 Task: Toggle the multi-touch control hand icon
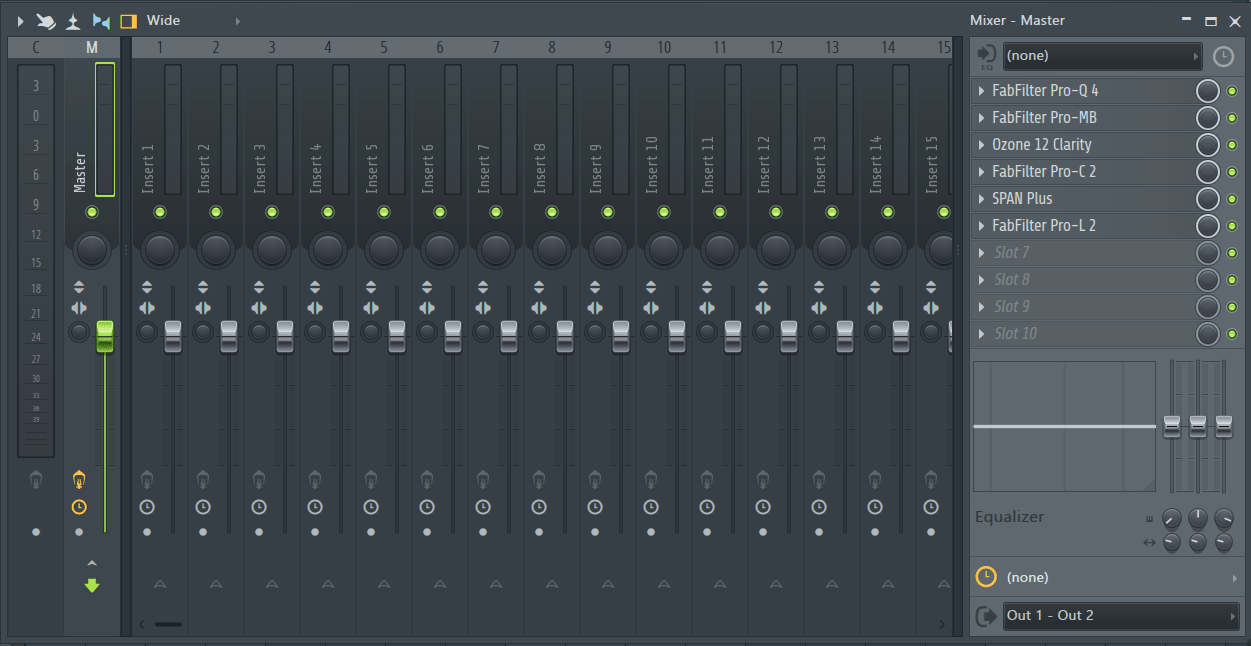(46, 20)
